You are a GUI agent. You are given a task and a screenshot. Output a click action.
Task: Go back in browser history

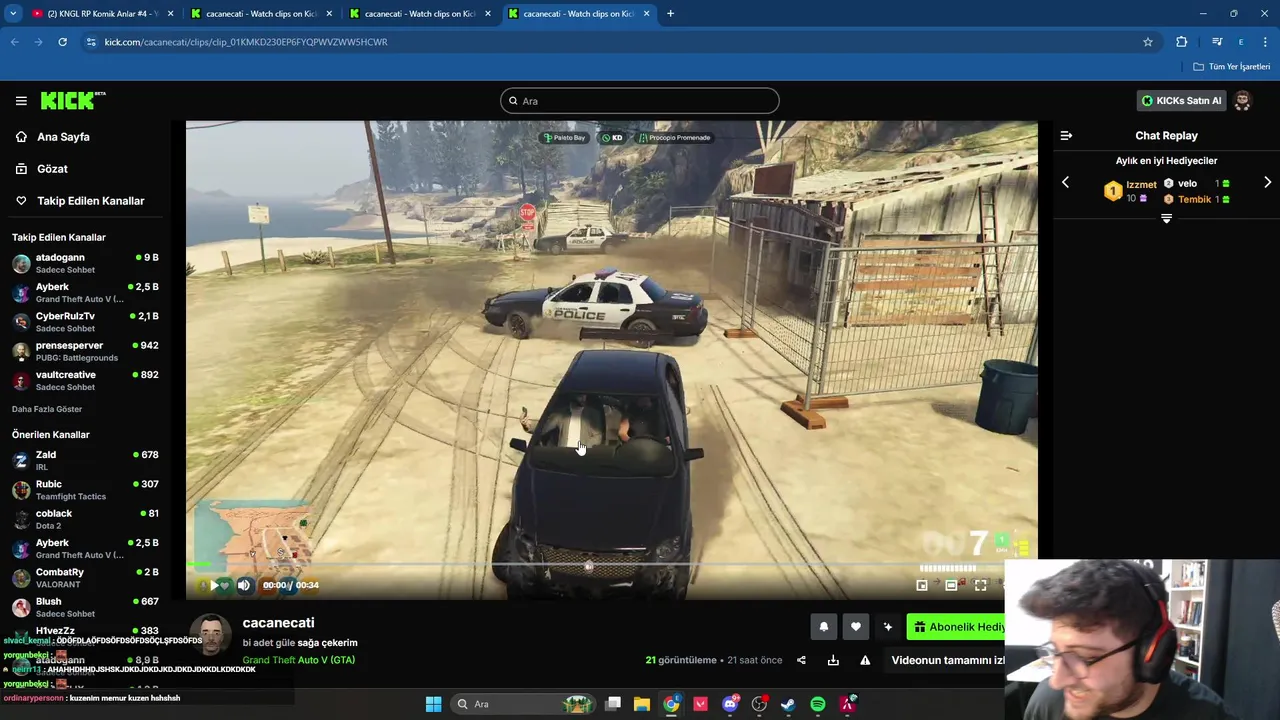tap(14, 42)
